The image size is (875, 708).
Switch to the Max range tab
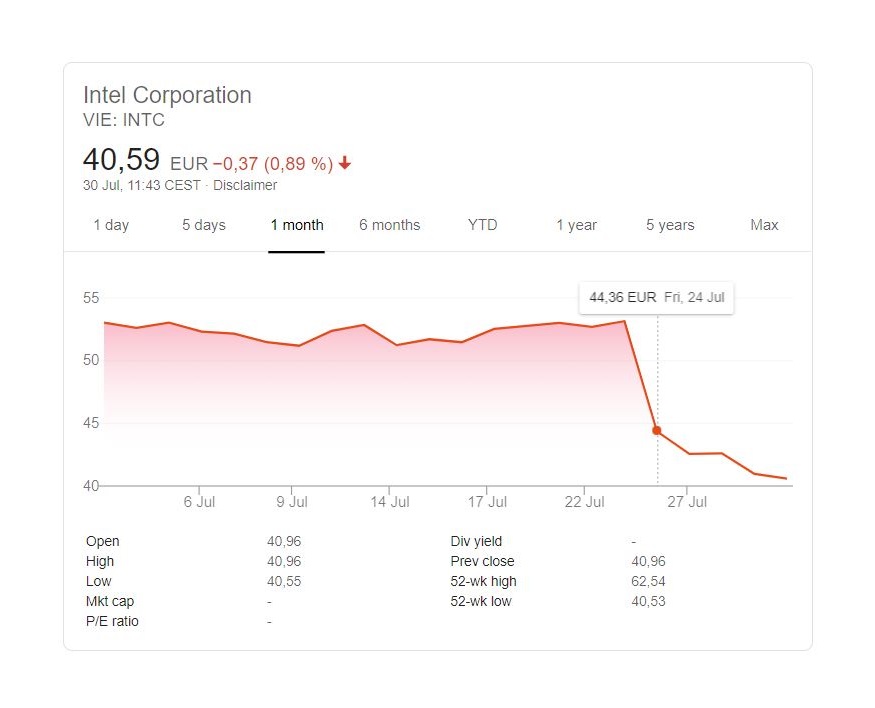click(x=764, y=225)
